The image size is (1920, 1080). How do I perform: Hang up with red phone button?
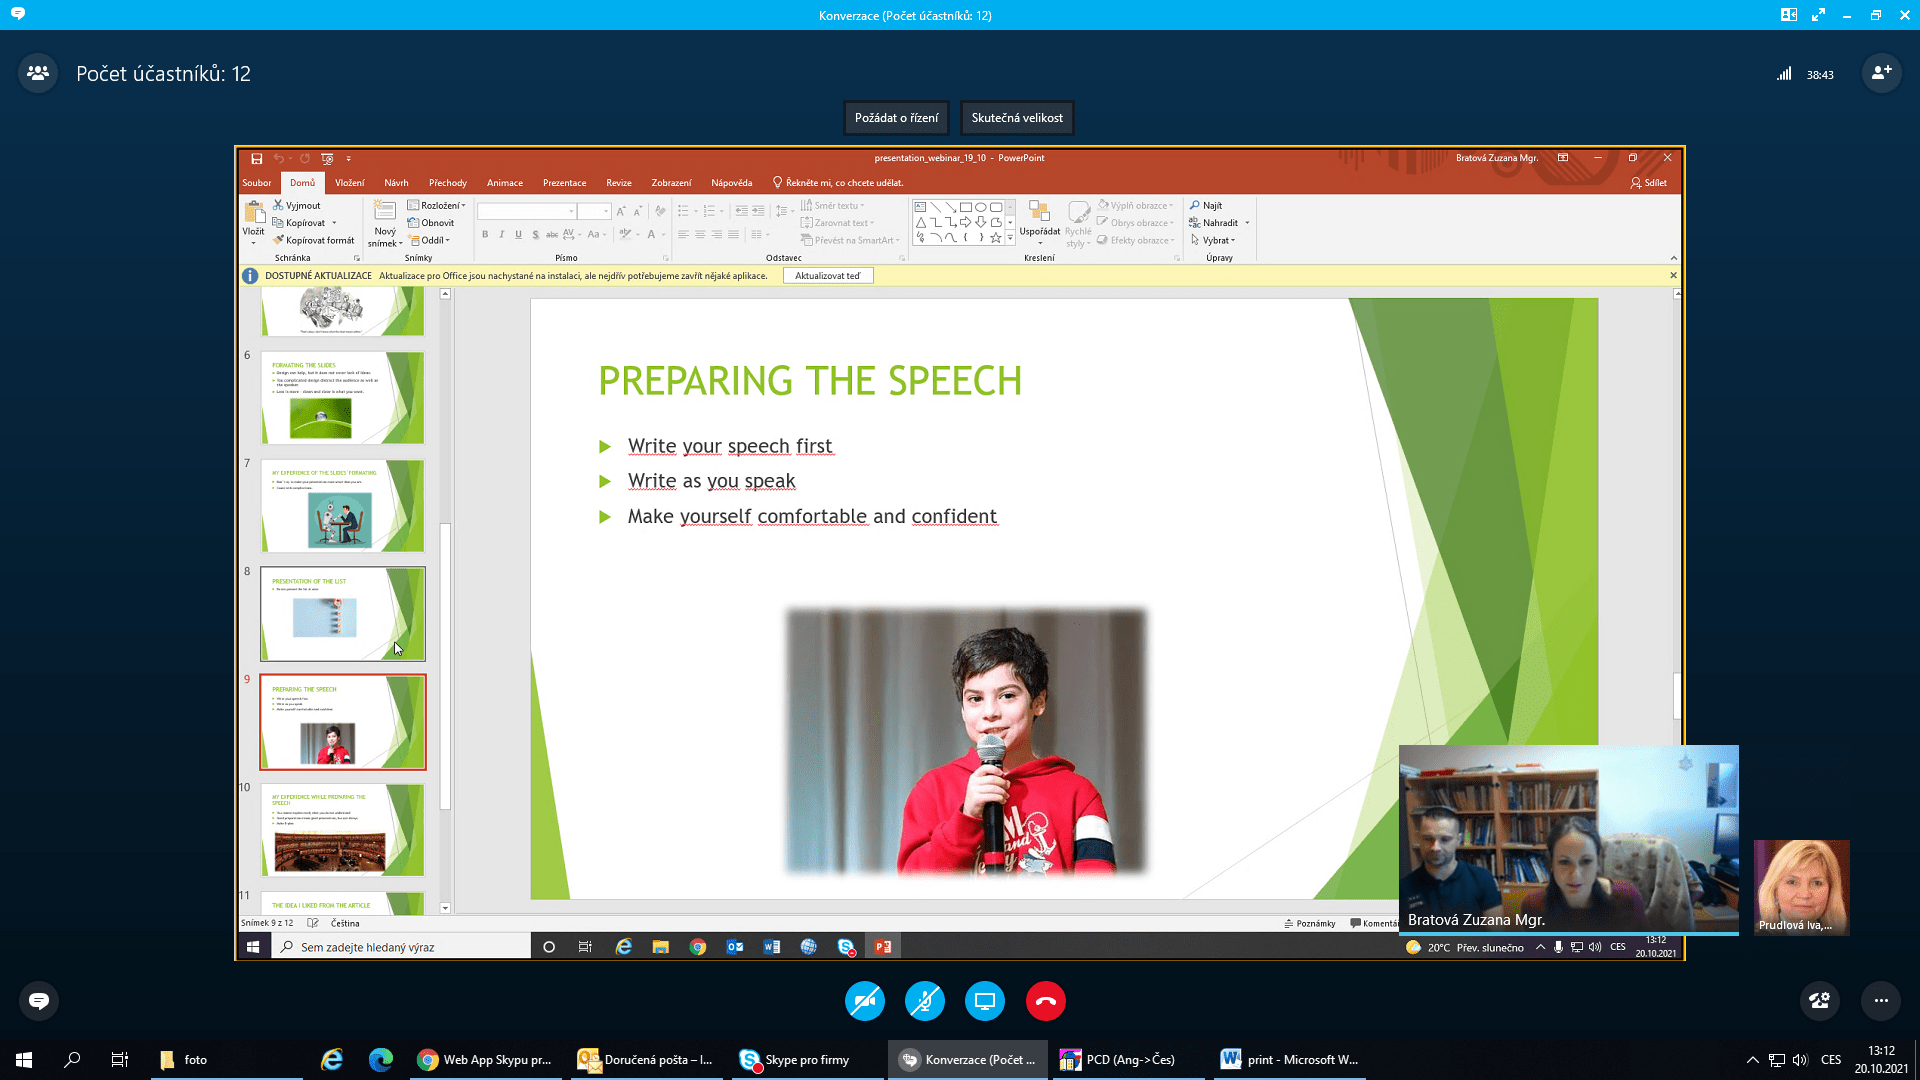coord(1045,1001)
